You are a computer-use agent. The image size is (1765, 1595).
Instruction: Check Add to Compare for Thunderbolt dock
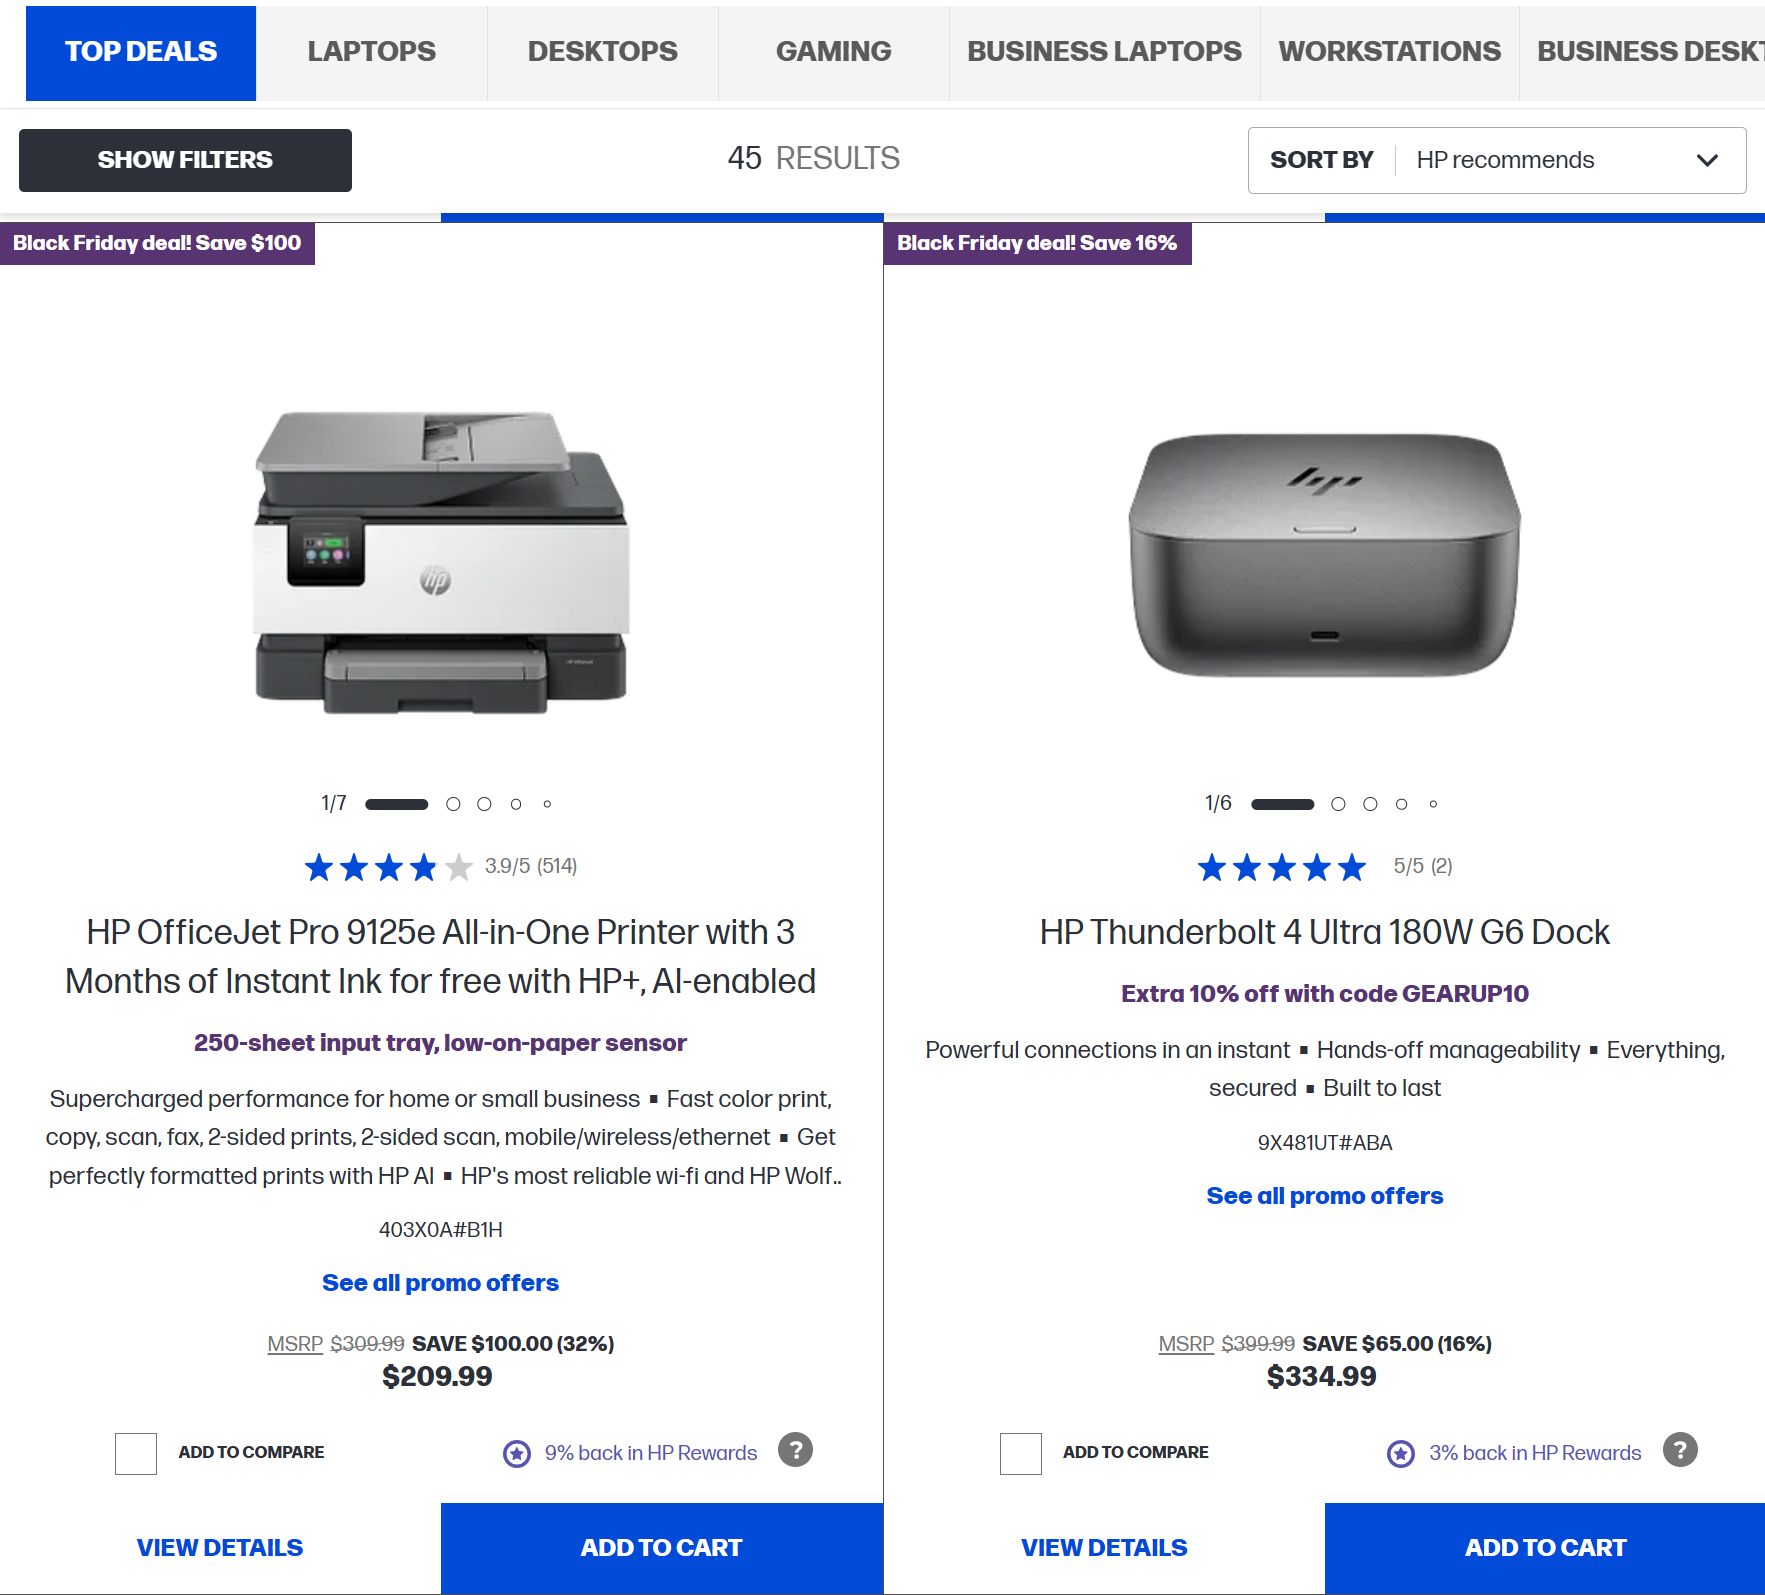click(1020, 1453)
